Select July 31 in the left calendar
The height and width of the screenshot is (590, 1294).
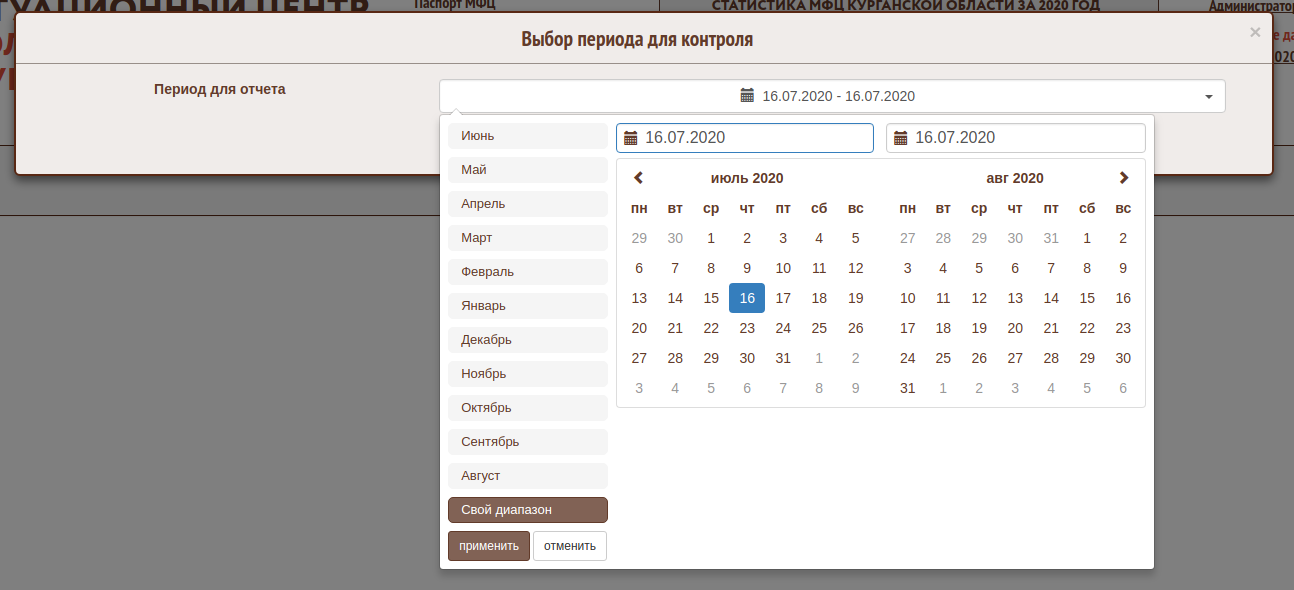(x=783, y=358)
